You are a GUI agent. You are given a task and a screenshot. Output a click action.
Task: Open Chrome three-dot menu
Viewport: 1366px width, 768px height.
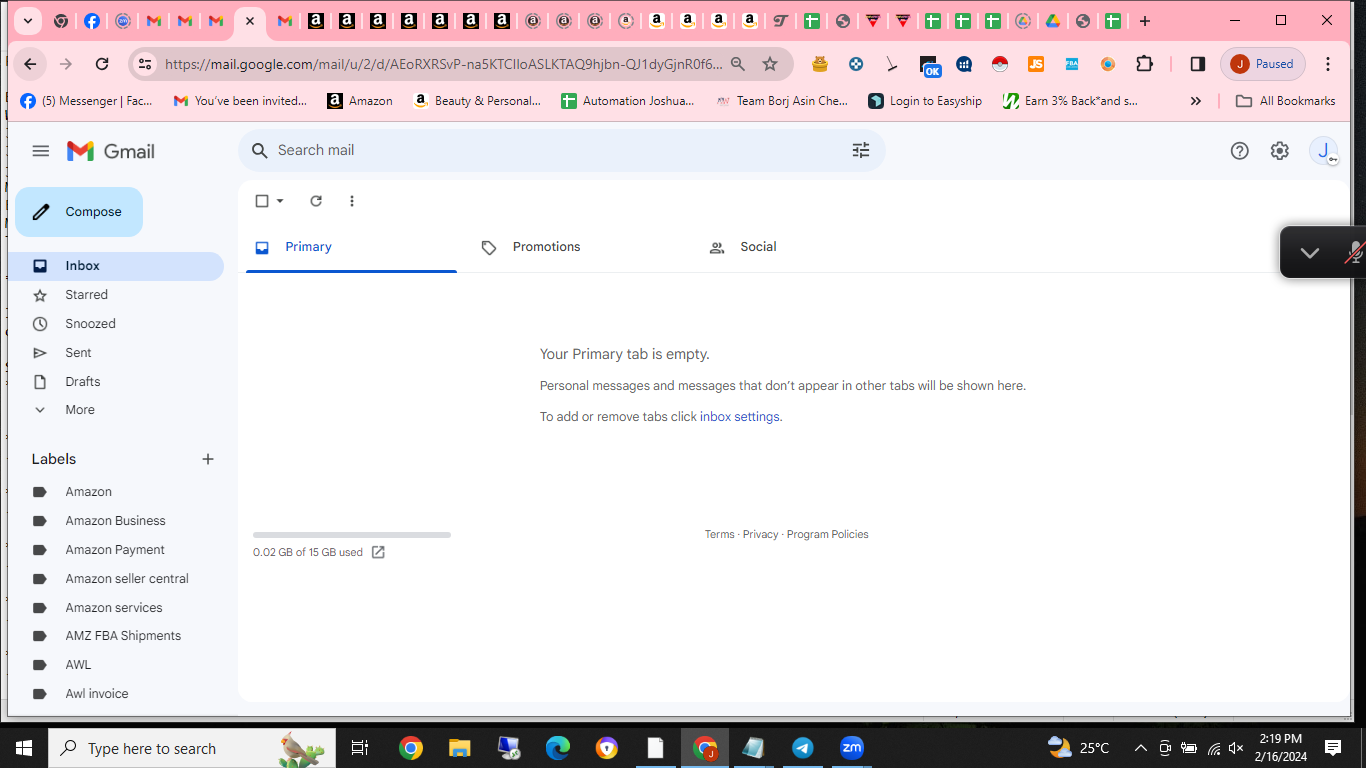coord(1328,64)
